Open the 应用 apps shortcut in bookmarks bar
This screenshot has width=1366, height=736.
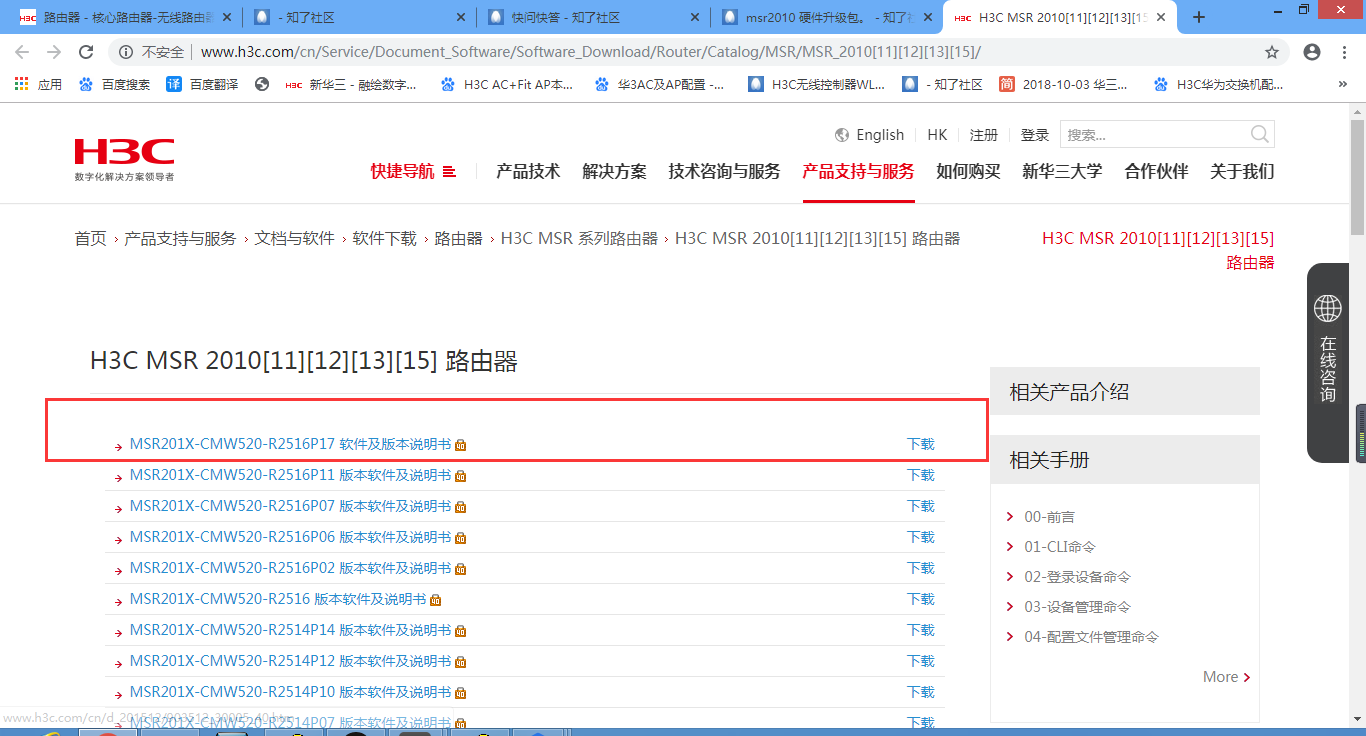(39, 85)
